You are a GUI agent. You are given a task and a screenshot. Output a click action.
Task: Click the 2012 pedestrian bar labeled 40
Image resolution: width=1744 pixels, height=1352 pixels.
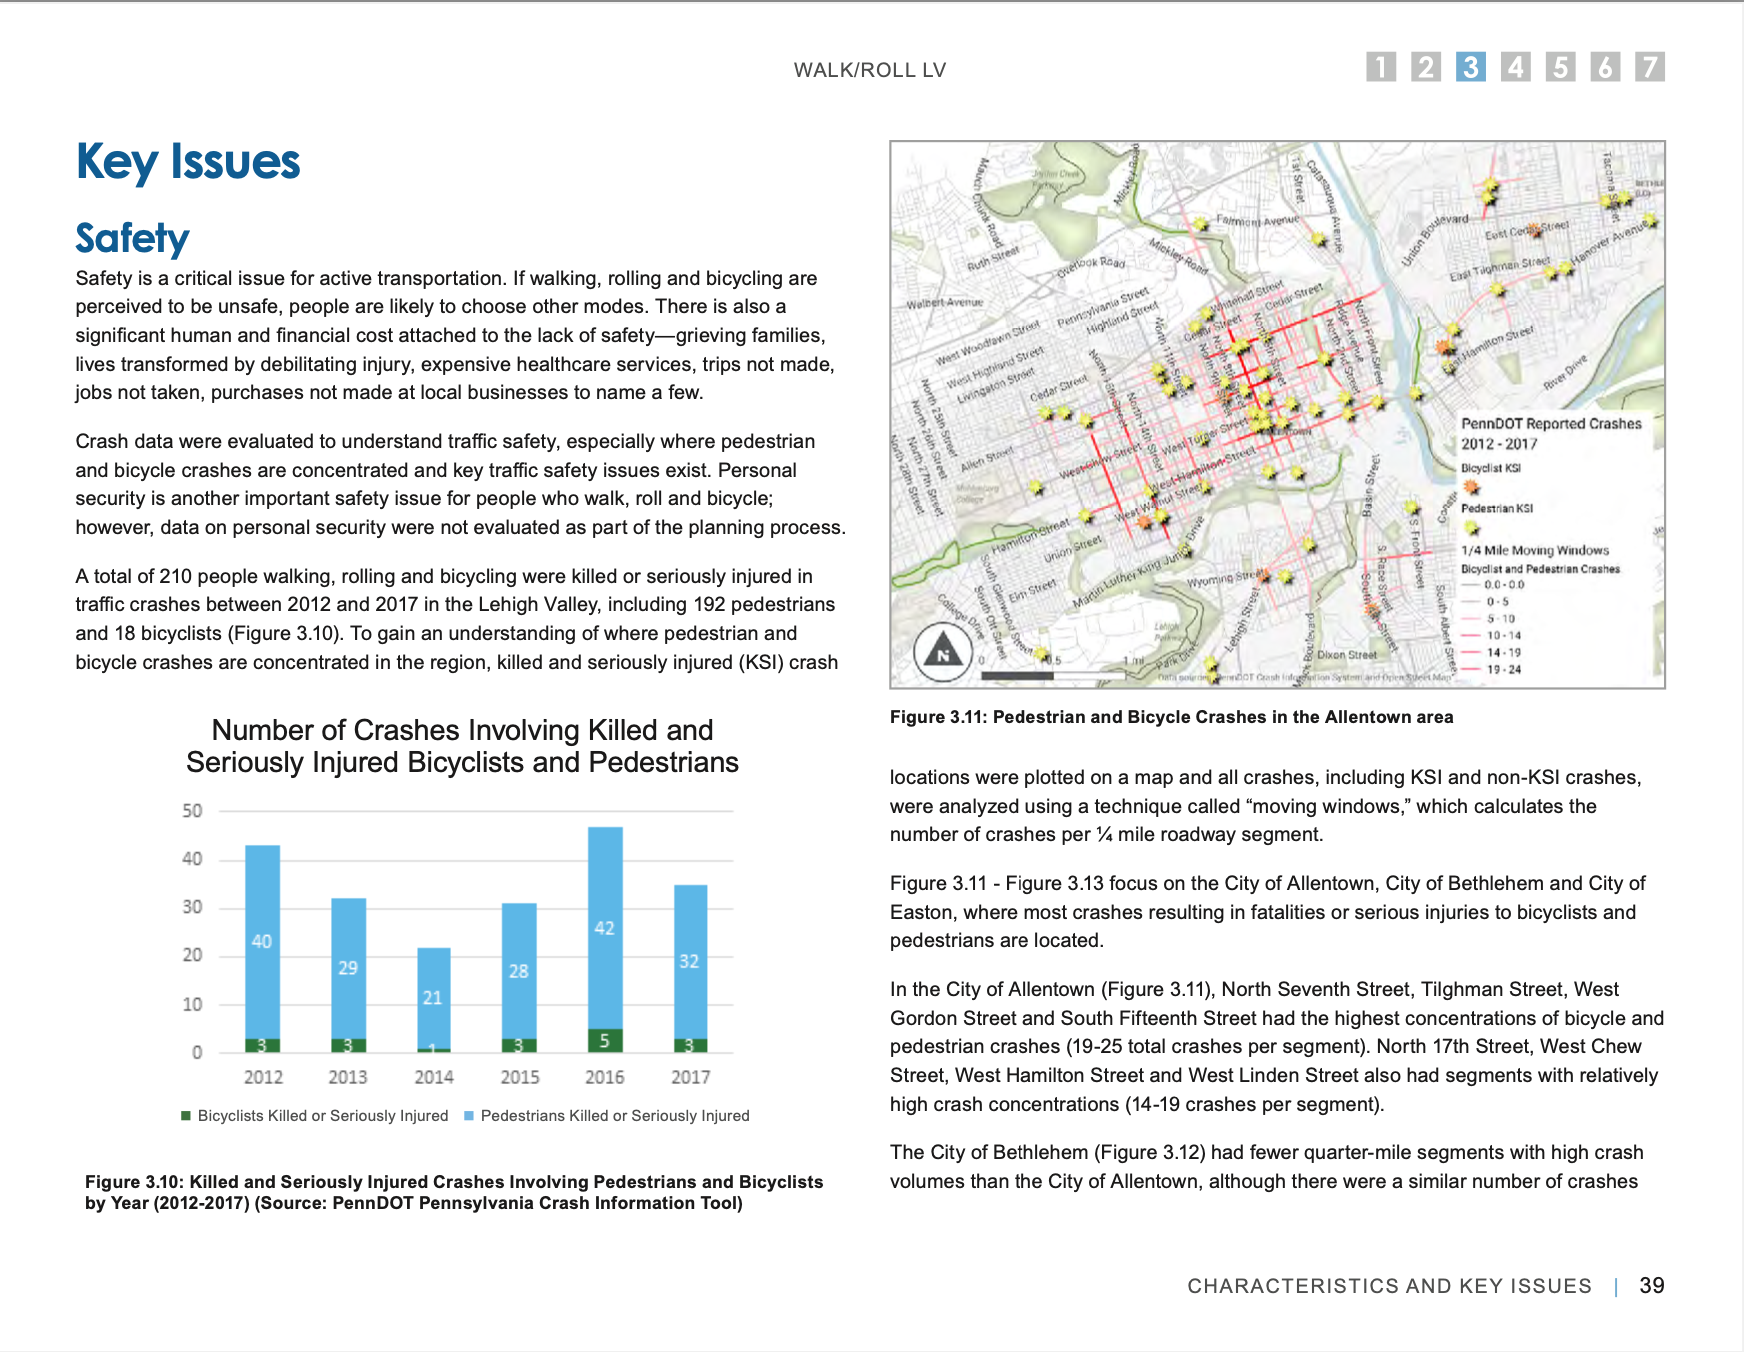(x=262, y=942)
